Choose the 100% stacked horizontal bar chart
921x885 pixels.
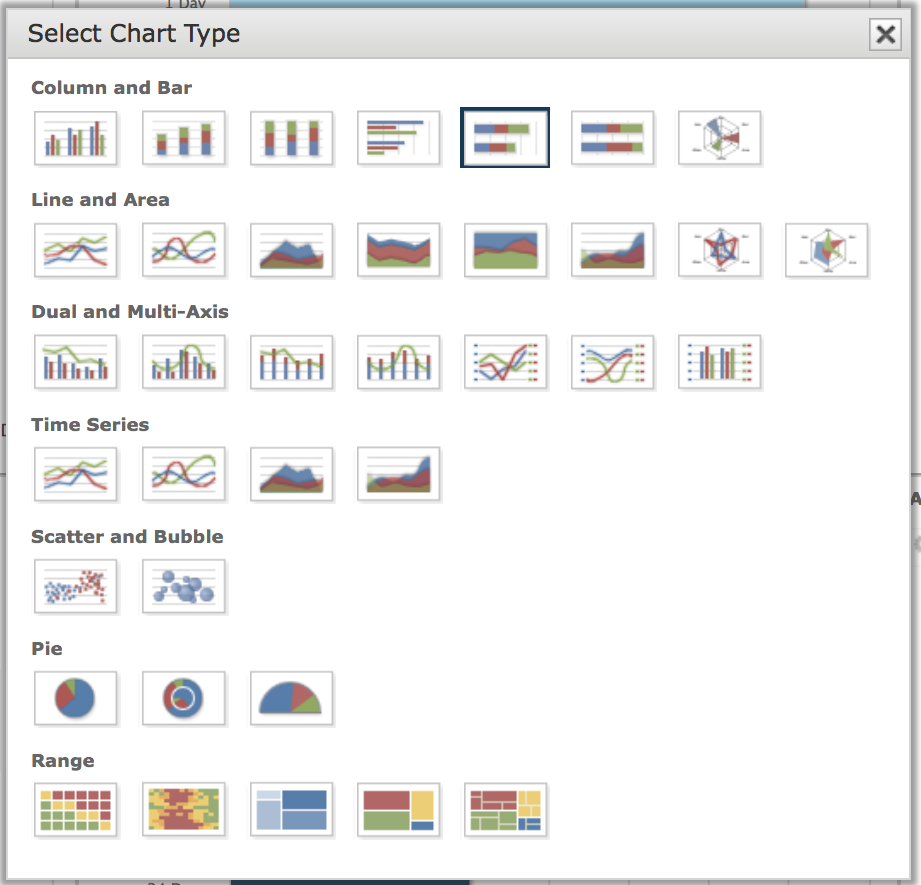tap(612, 138)
